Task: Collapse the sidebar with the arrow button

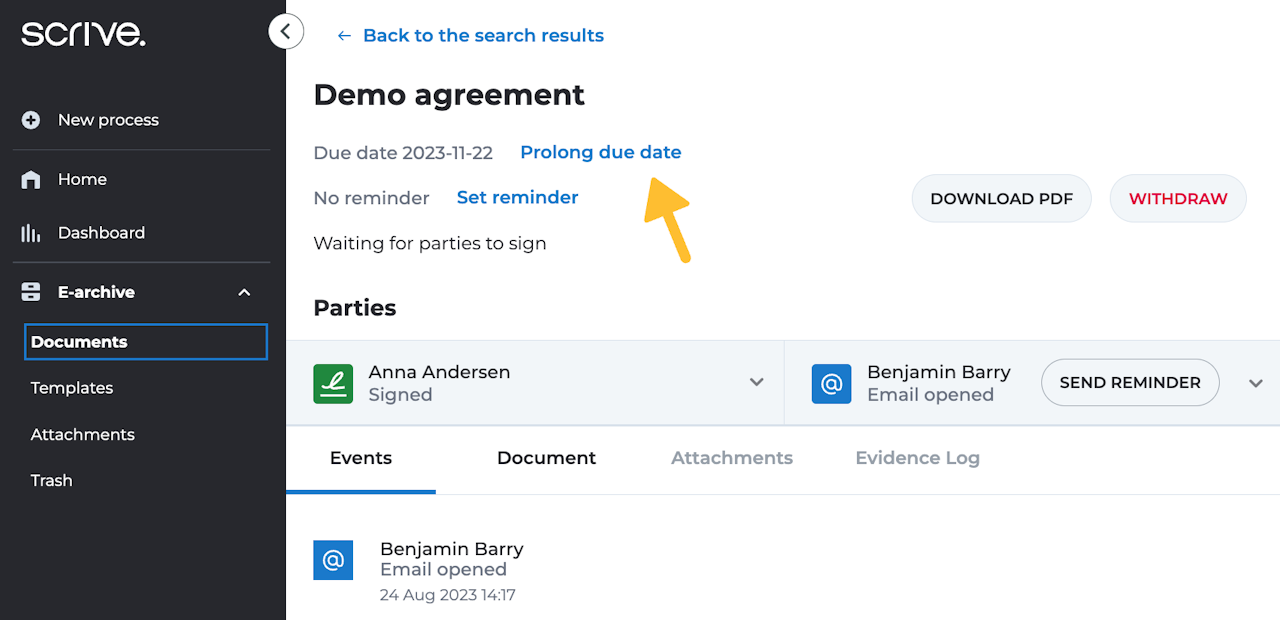Action: pos(286,32)
